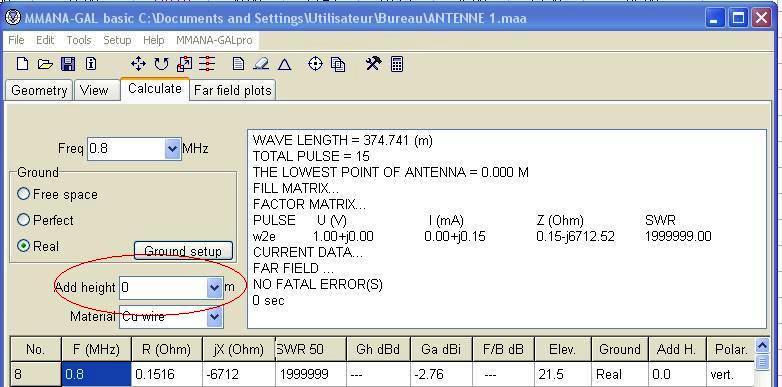The height and width of the screenshot is (387, 782).
Task: Click the red stacked-lines icon
Action: (207, 64)
